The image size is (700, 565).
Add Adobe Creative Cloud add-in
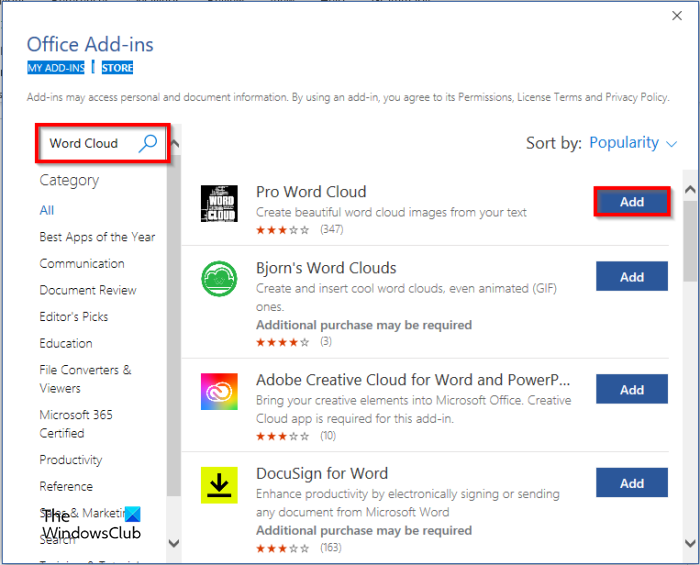(x=631, y=390)
